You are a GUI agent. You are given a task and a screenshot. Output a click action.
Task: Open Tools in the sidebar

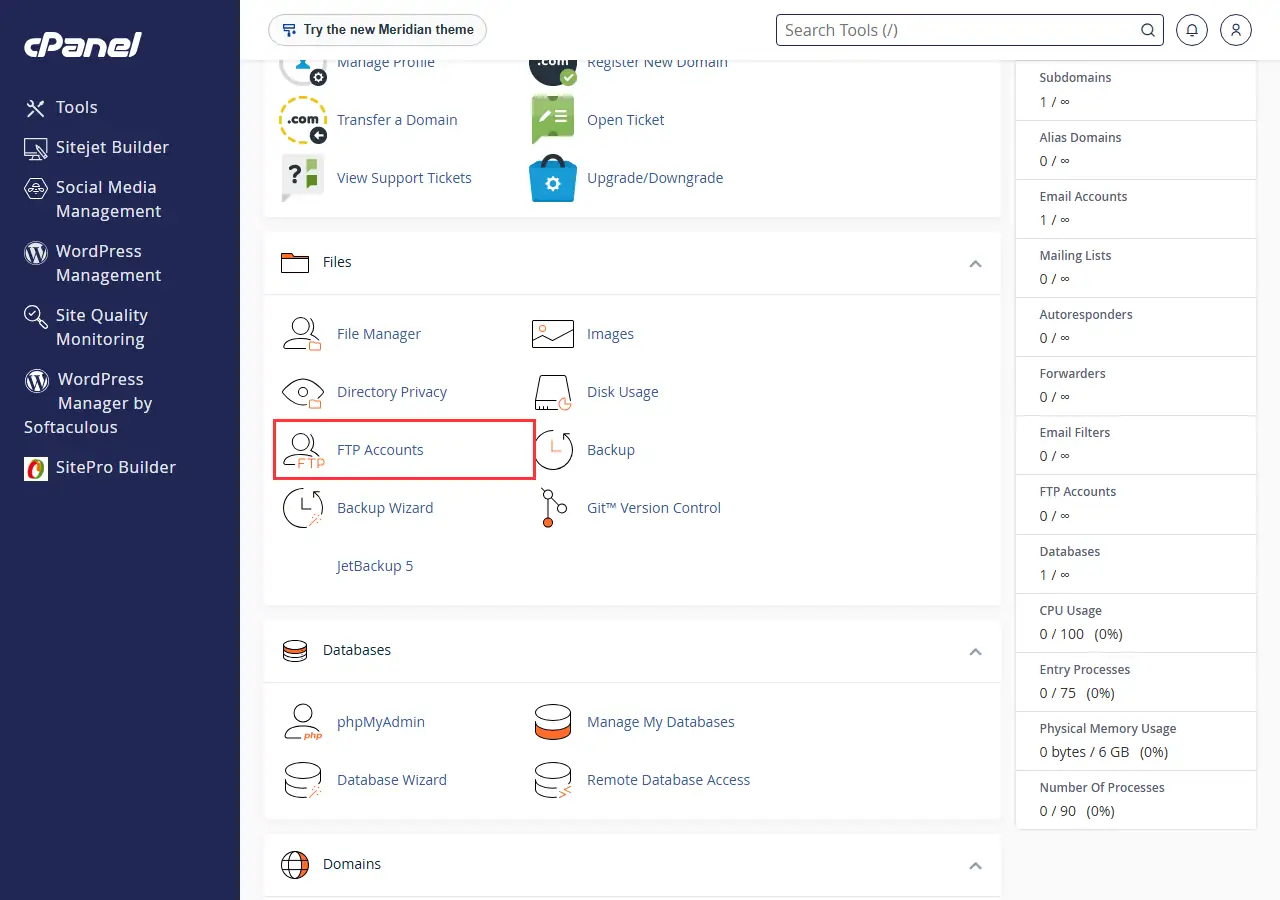[61, 107]
